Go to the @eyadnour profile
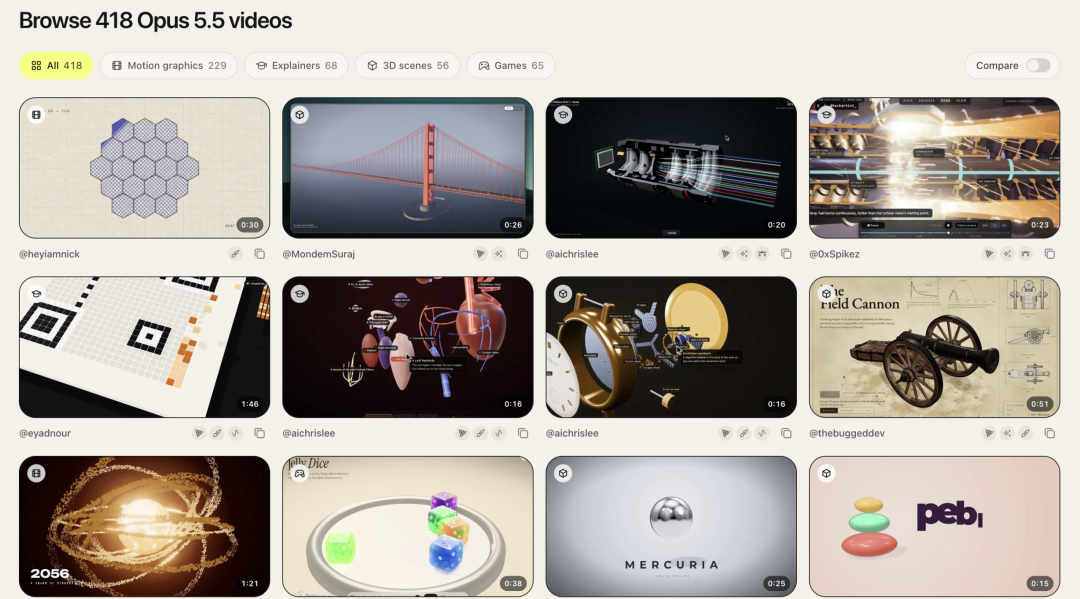This screenshot has height=599, width=1080. (45, 433)
